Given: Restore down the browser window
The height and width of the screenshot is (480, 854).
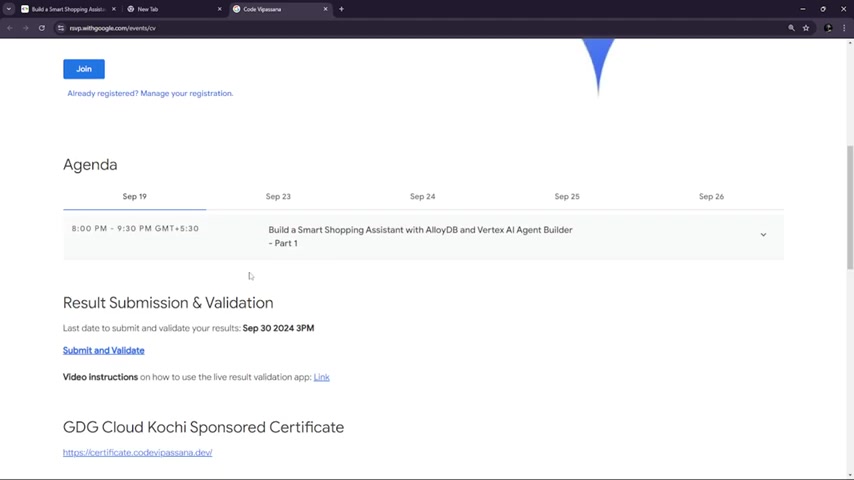Looking at the screenshot, I should coord(823,9).
